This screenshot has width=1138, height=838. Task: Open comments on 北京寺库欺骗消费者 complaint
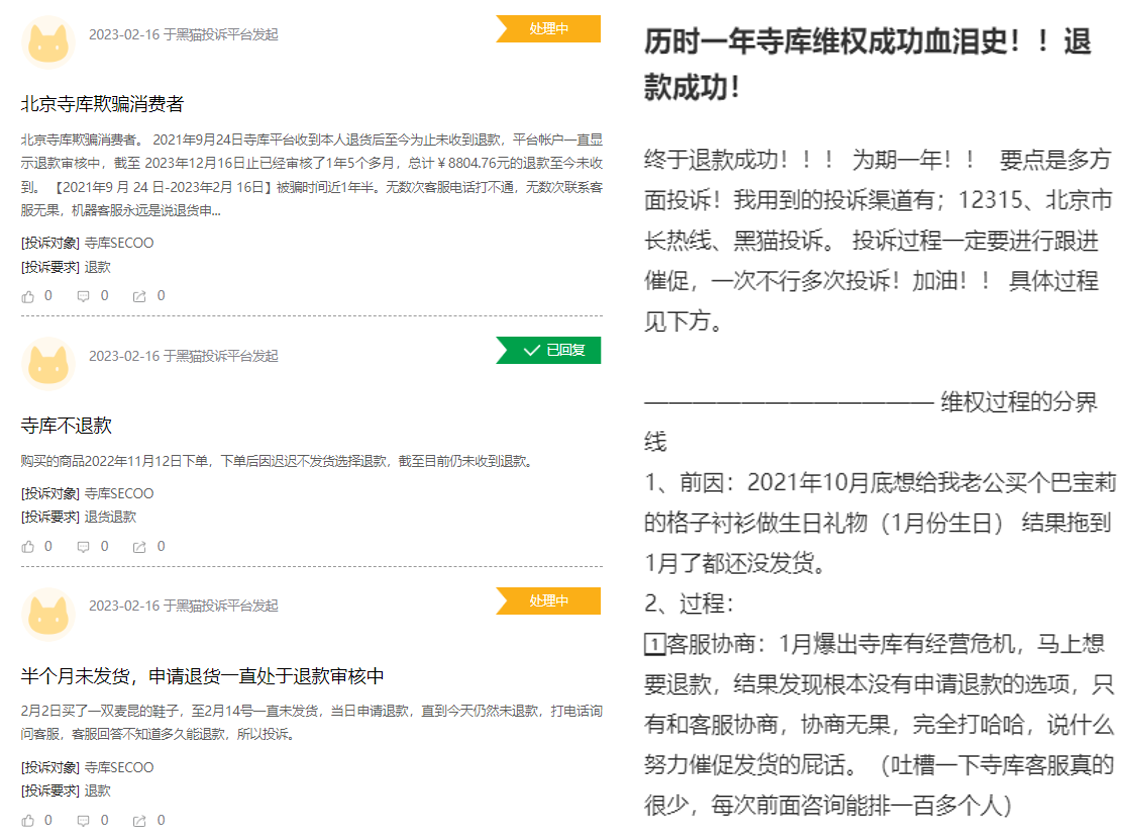pos(84,296)
